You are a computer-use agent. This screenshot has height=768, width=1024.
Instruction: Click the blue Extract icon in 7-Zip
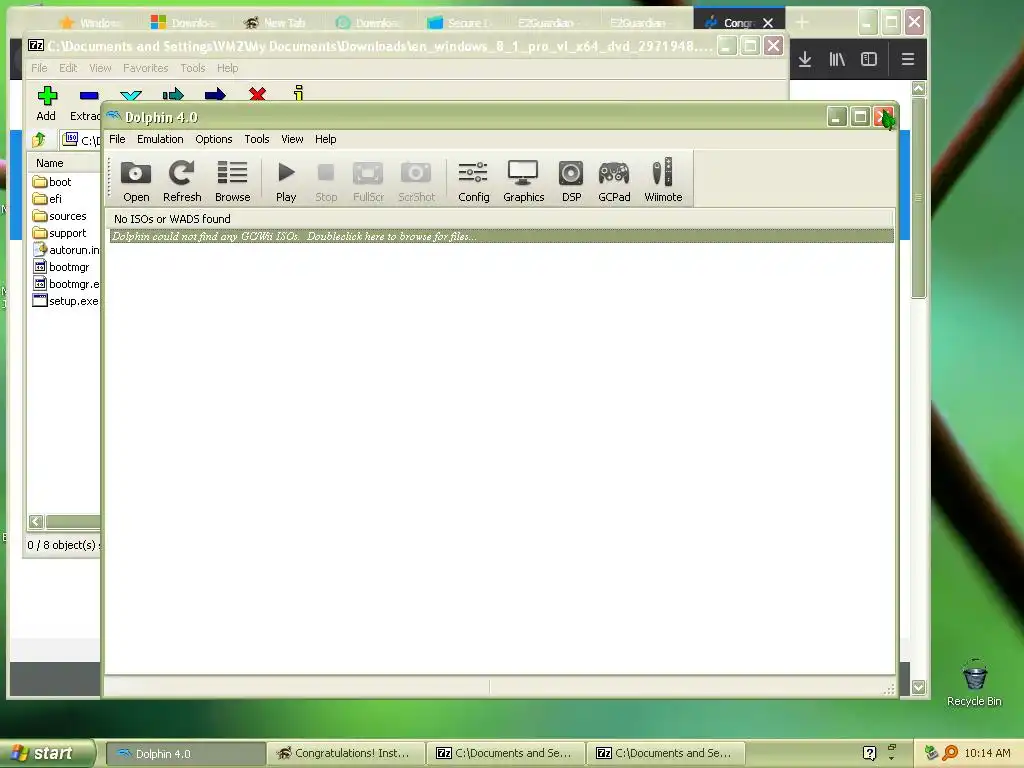pyautogui.click(x=89, y=96)
